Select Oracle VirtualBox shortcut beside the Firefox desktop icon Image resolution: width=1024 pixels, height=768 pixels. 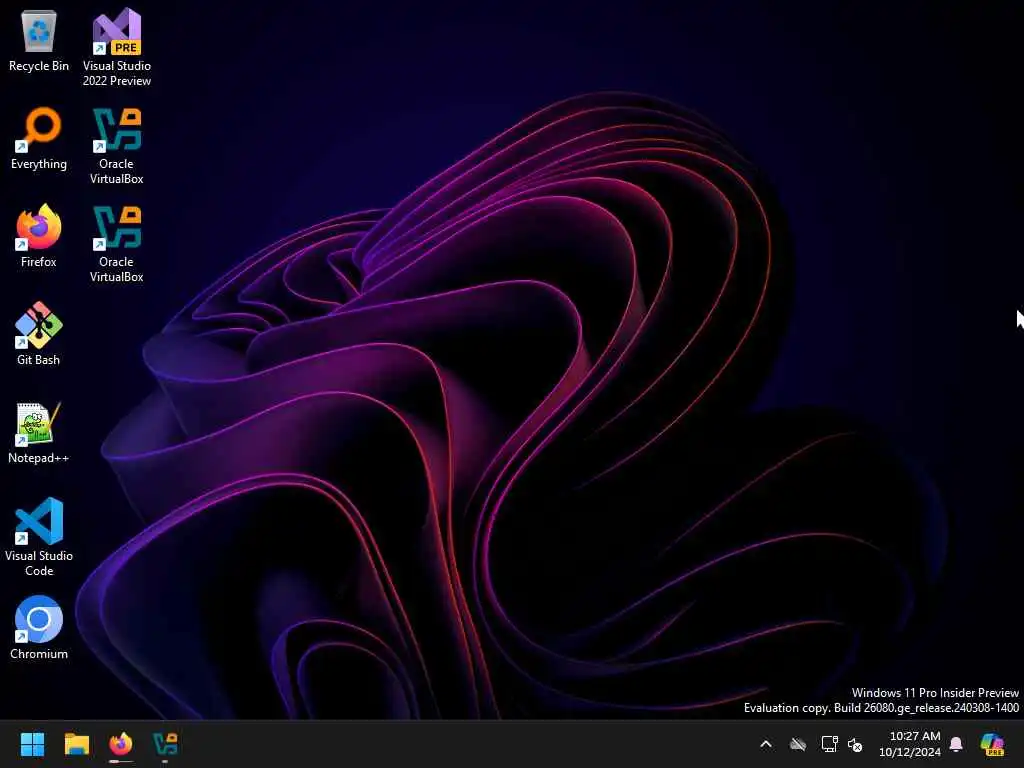[117, 244]
